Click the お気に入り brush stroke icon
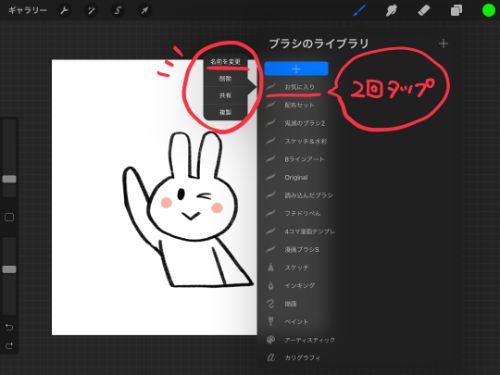The width and height of the screenshot is (500, 375). (x=271, y=87)
